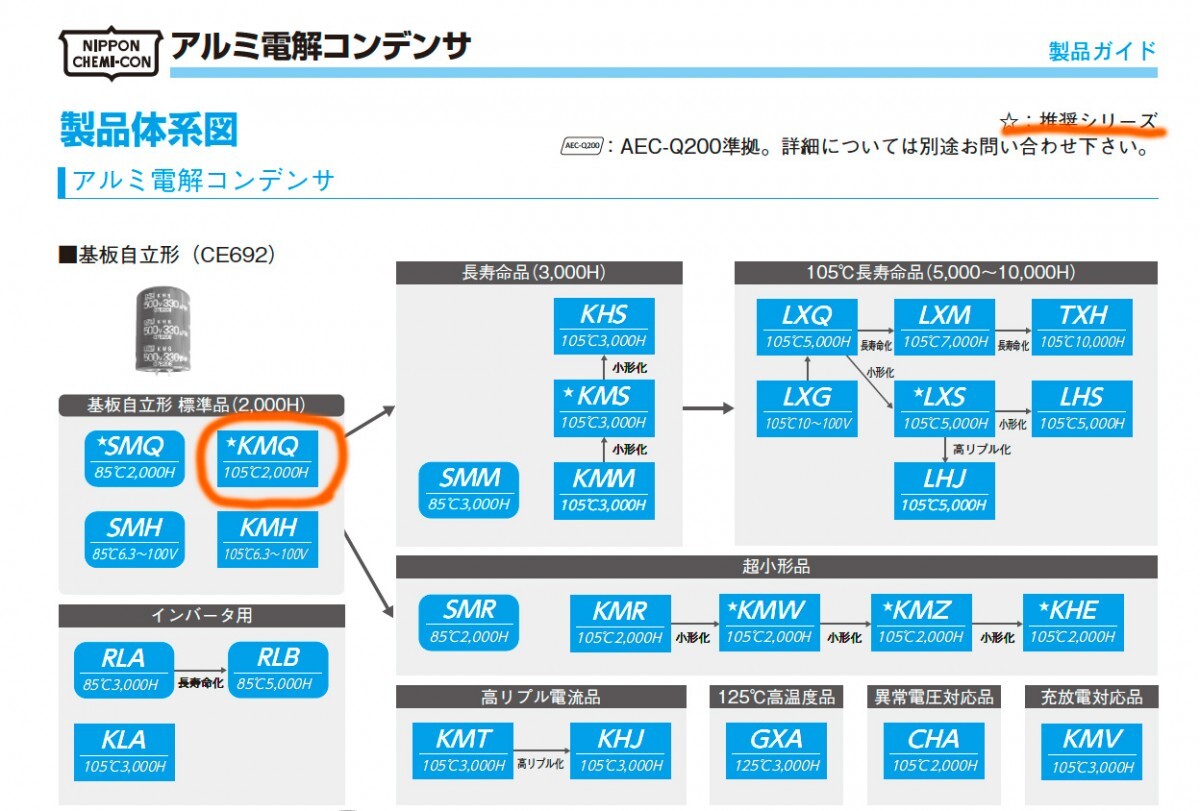
Task: Click the 長寿命品(3,000H) group header
Action: click(x=539, y=272)
